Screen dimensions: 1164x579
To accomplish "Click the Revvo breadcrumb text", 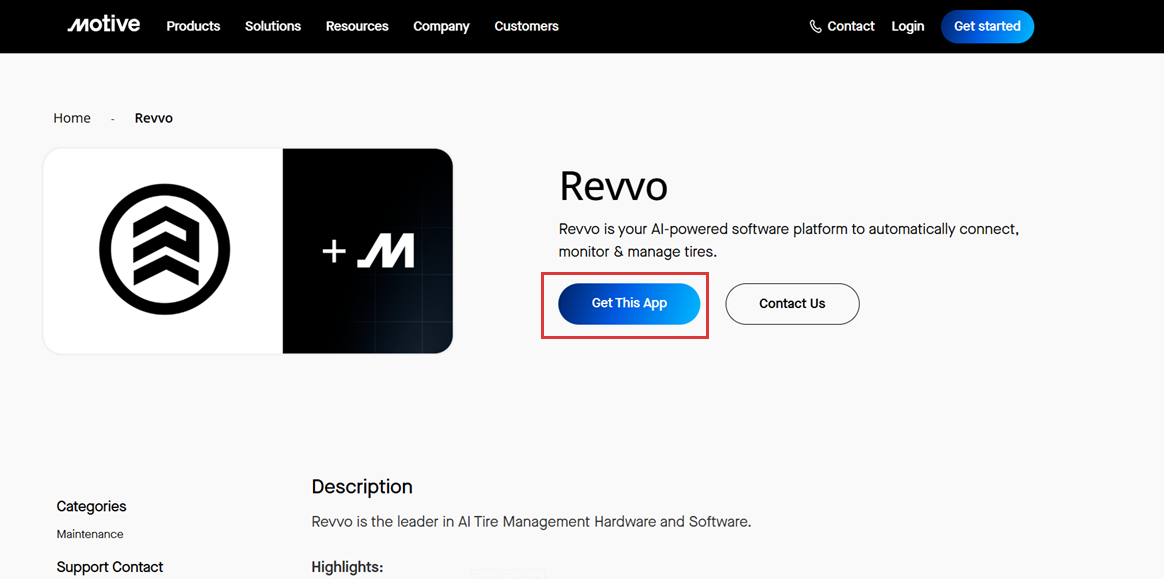I will 154,118.
